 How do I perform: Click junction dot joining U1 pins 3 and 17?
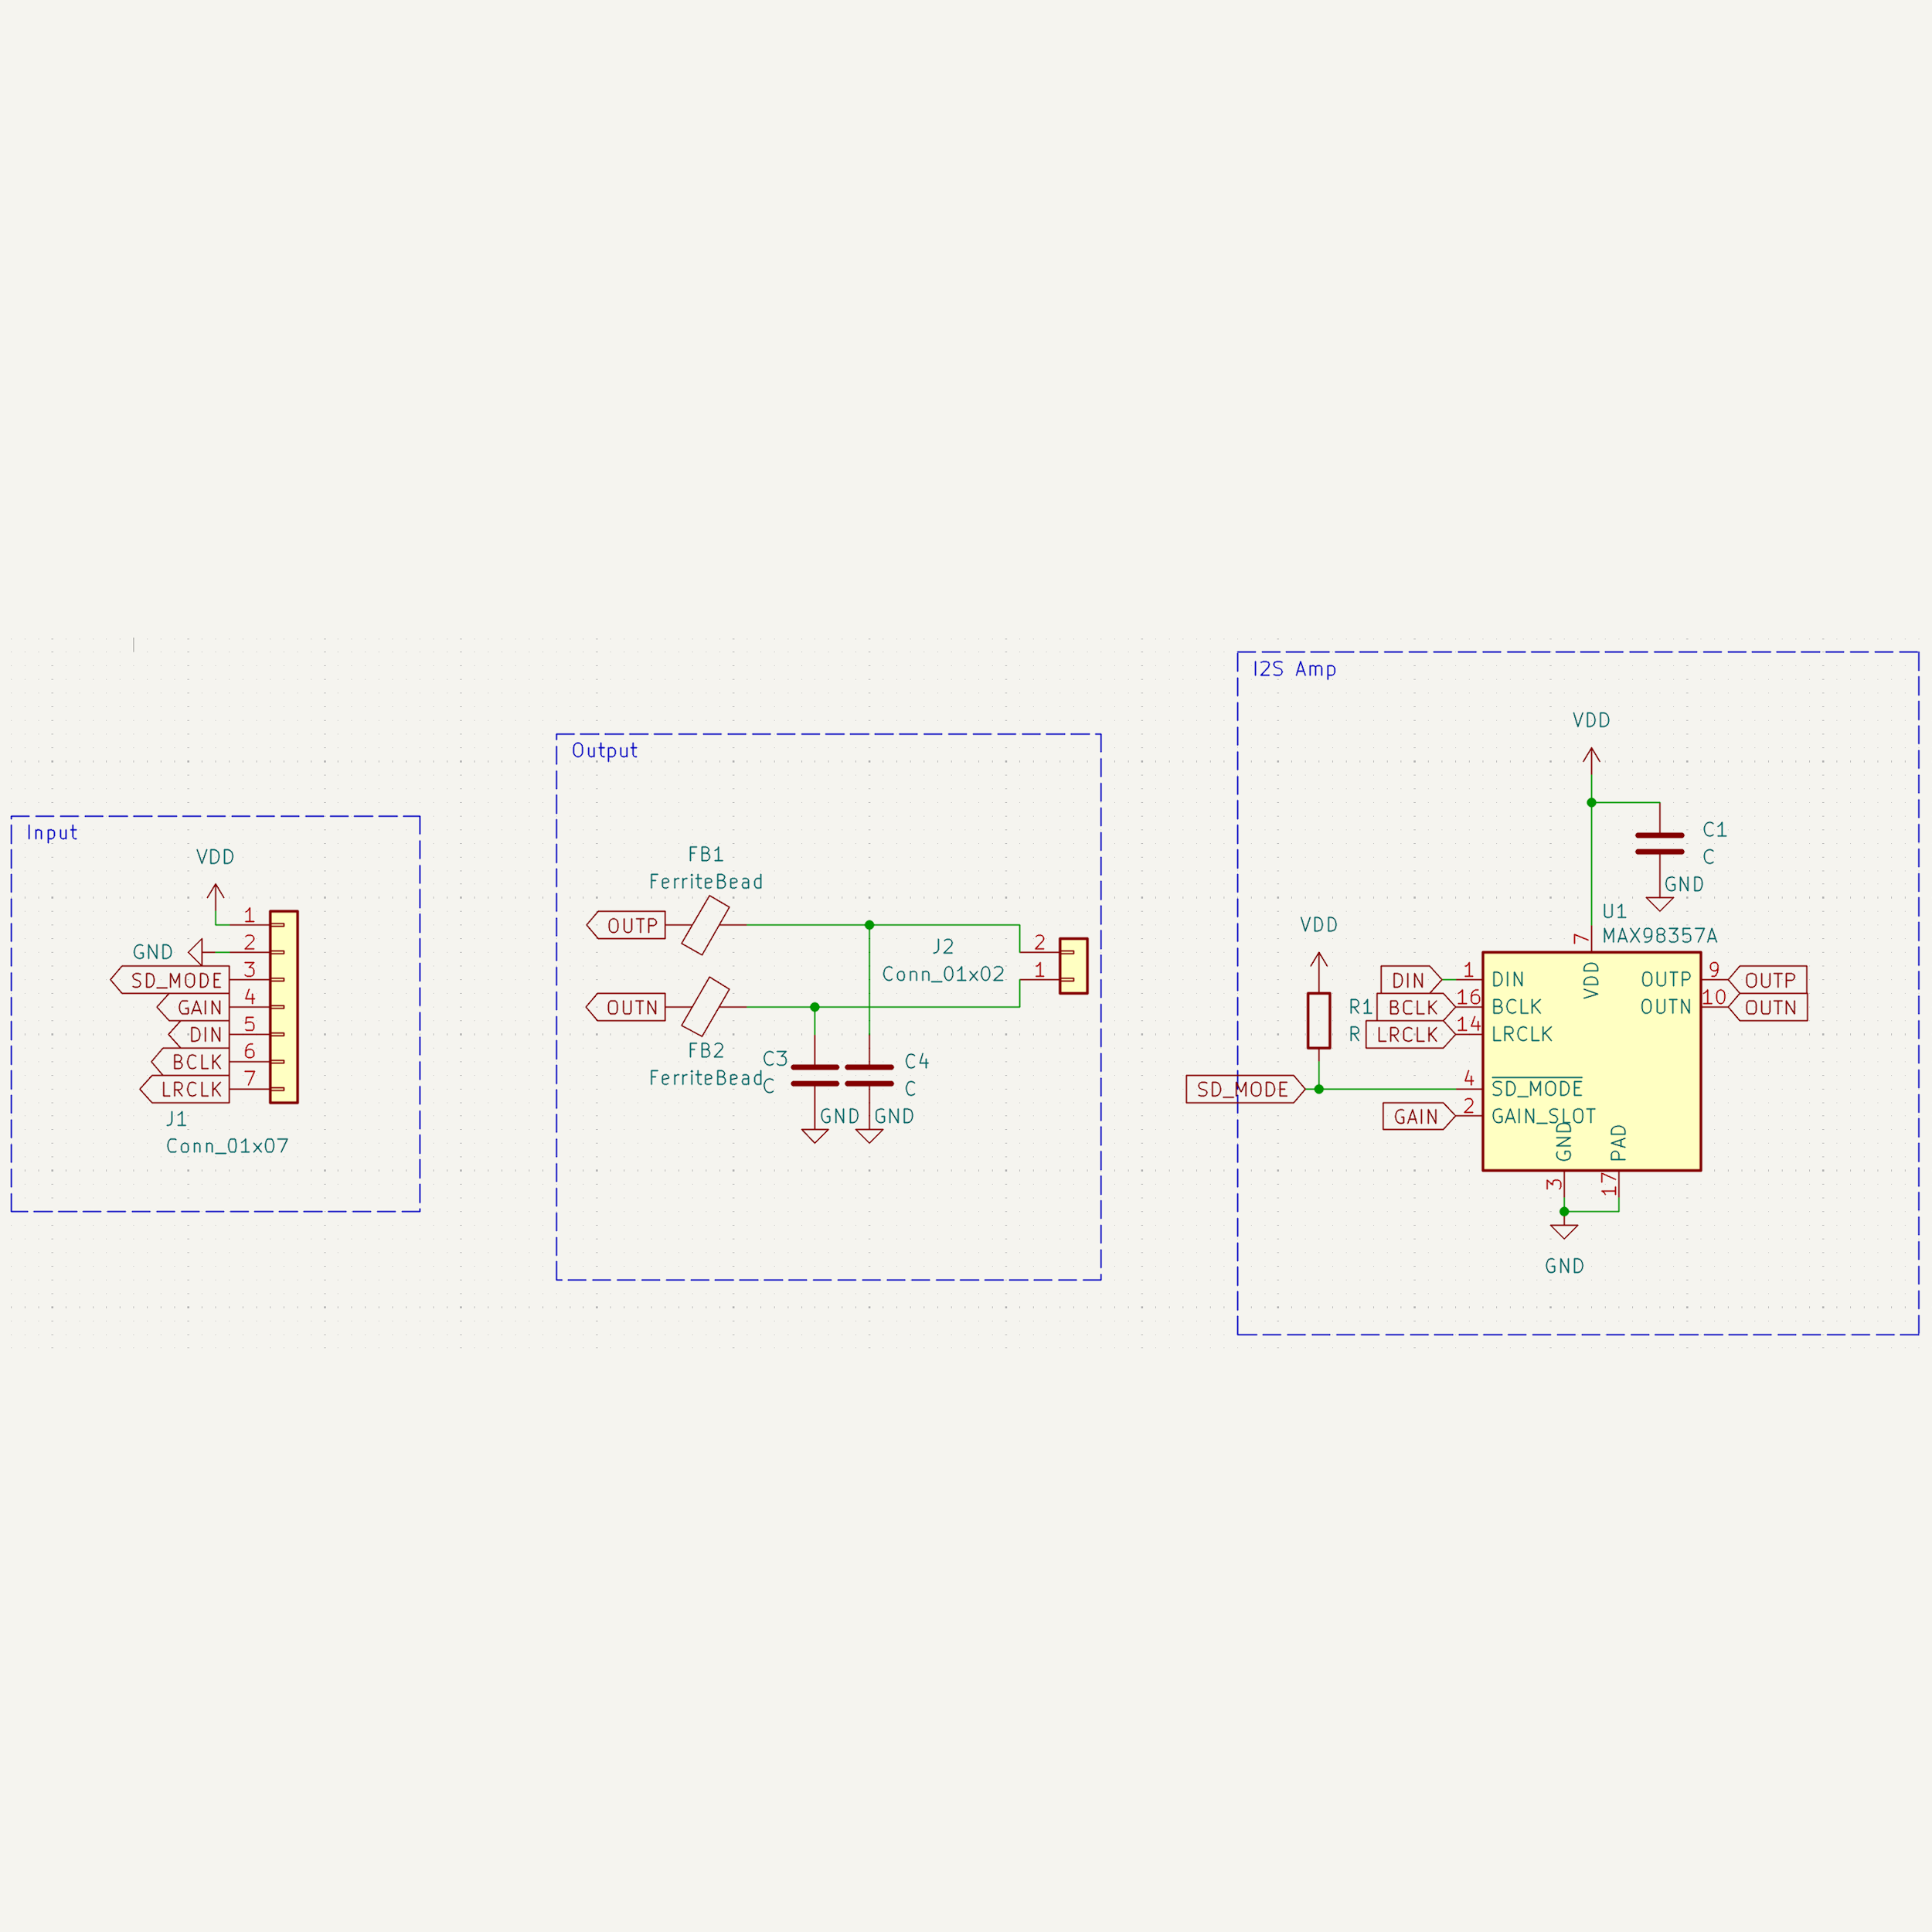(1564, 1211)
